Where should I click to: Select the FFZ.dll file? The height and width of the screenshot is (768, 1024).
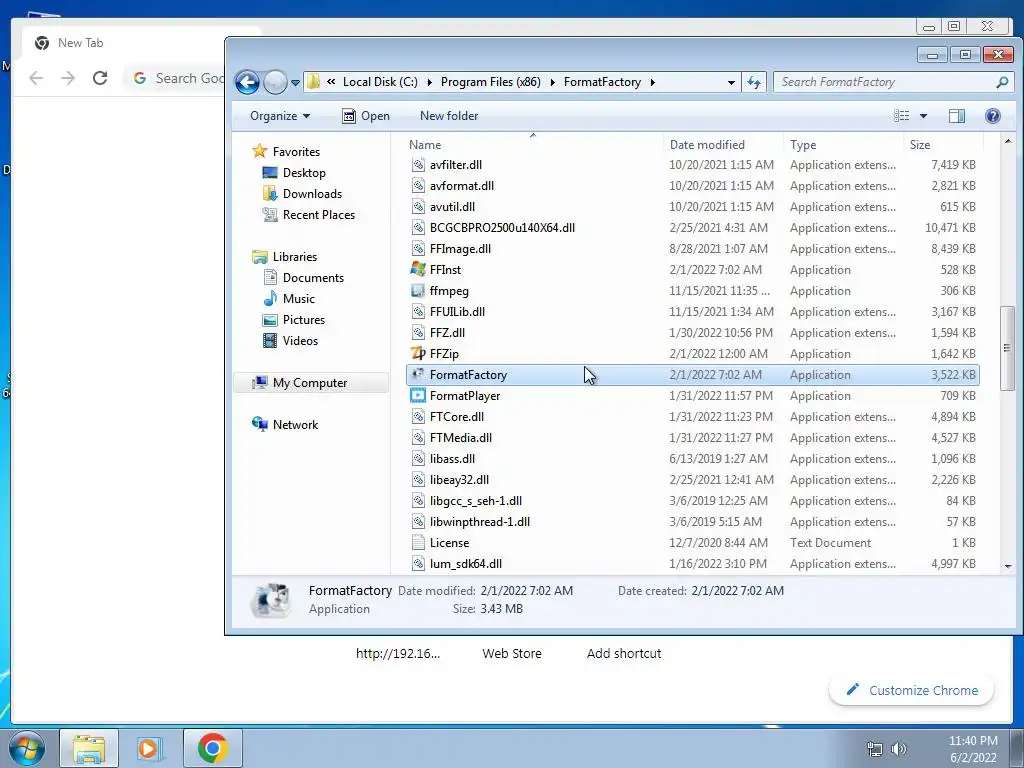[447, 332]
